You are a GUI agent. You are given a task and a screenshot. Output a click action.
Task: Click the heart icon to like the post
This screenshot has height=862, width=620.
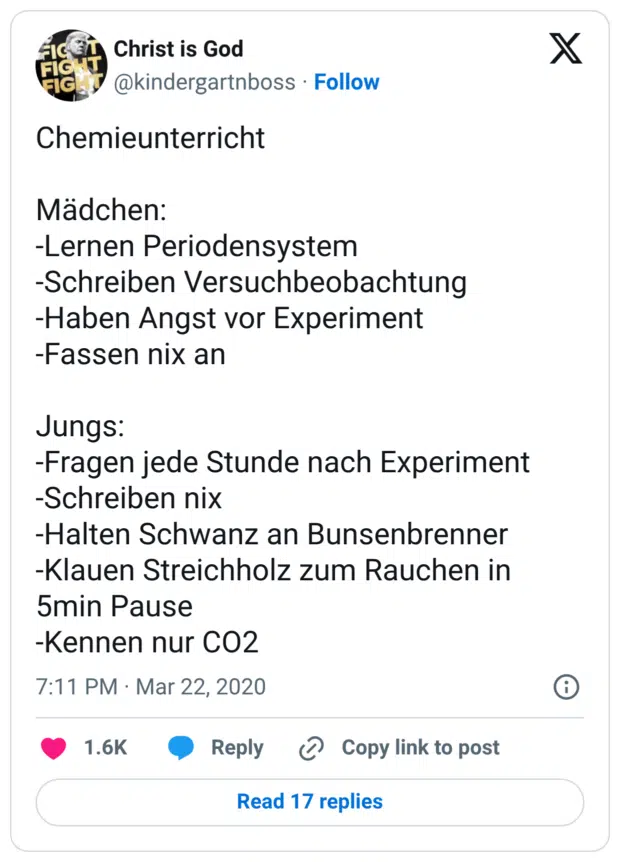coord(52,747)
